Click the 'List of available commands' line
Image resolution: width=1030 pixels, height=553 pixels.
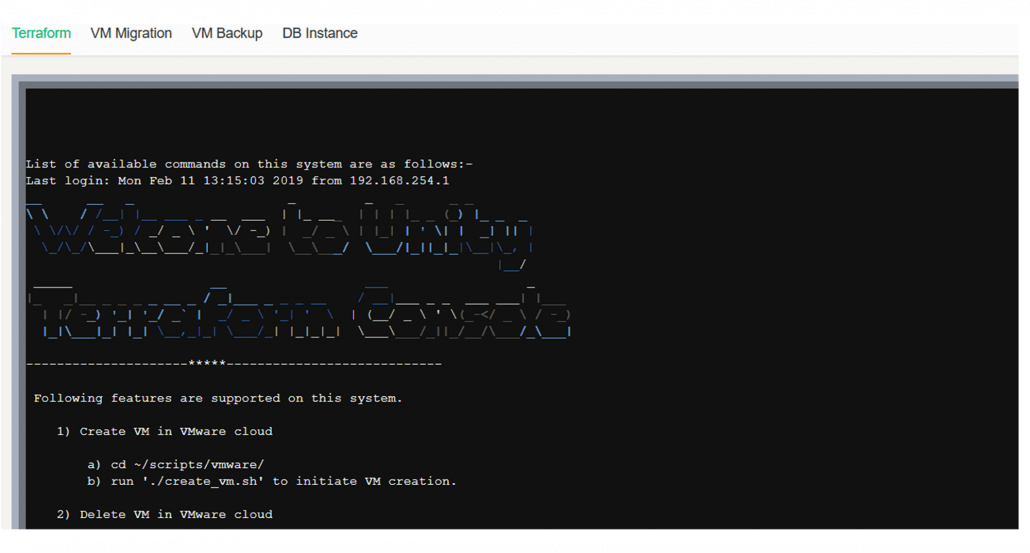pyautogui.click(x=250, y=164)
